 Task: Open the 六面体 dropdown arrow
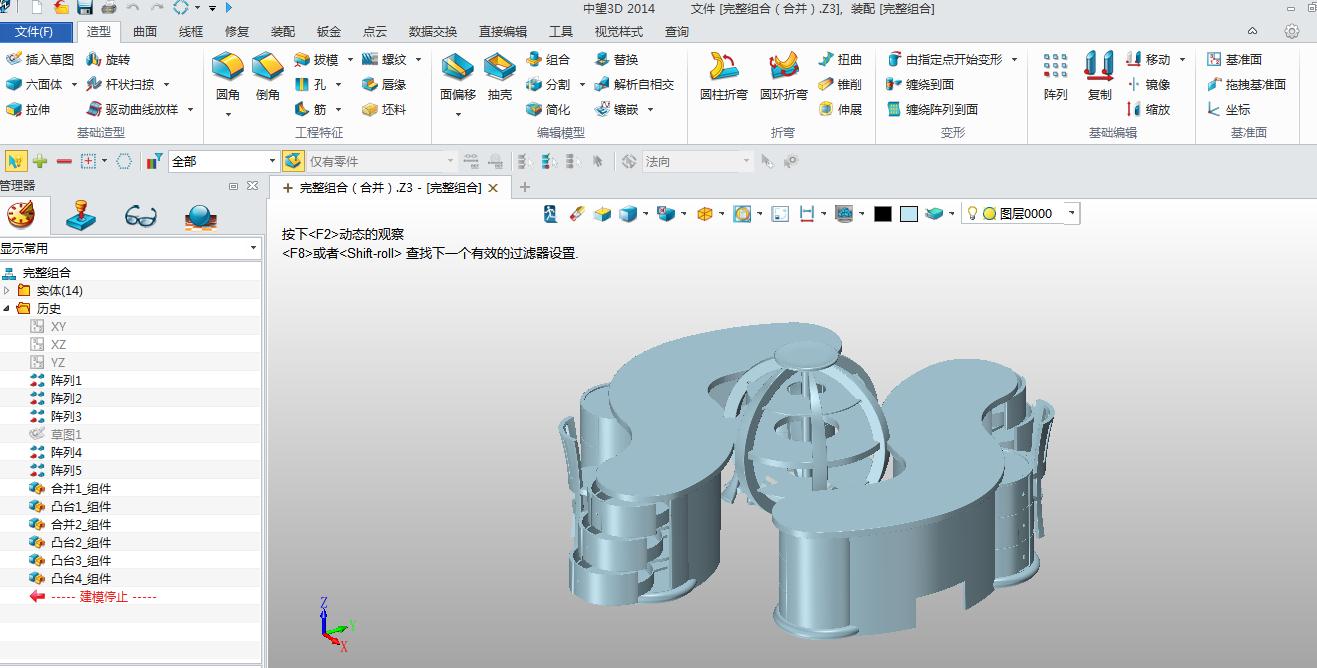point(73,85)
